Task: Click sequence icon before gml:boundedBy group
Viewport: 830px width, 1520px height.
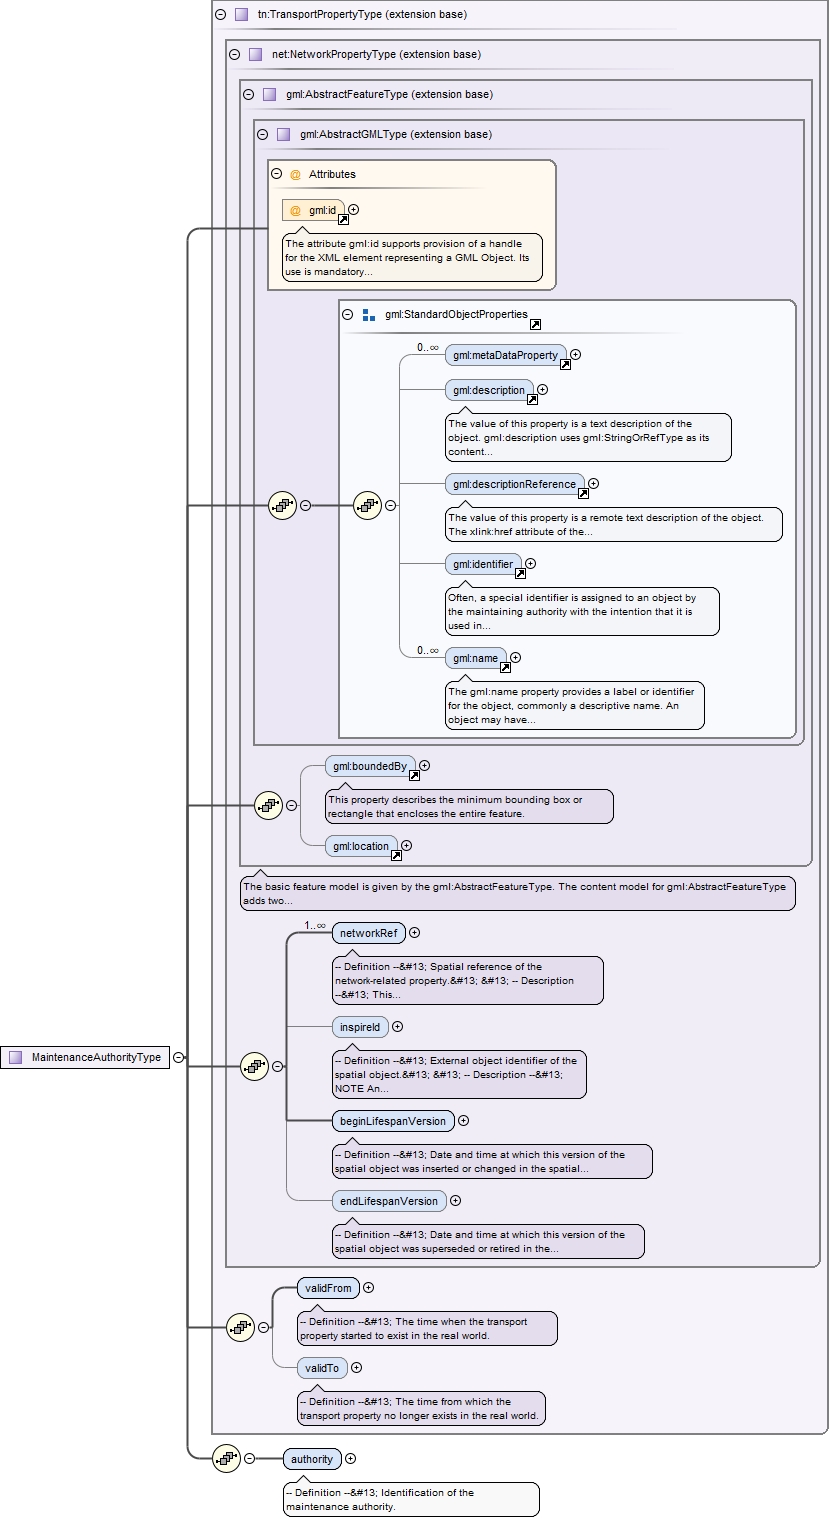Action: coord(269,805)
